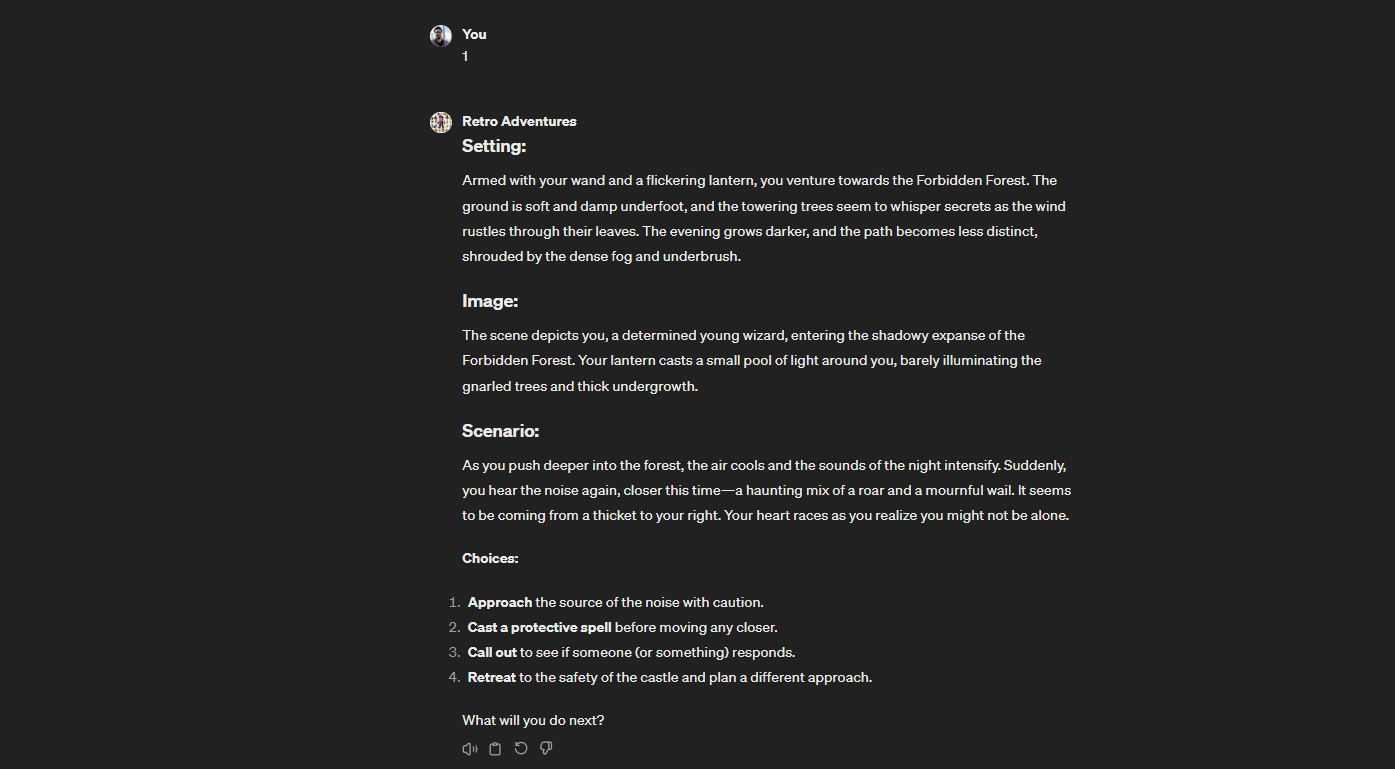Screen dimensions: 1395x769
Task: Select the Cast a protective spell choice
Action: [x=622, y=627]
